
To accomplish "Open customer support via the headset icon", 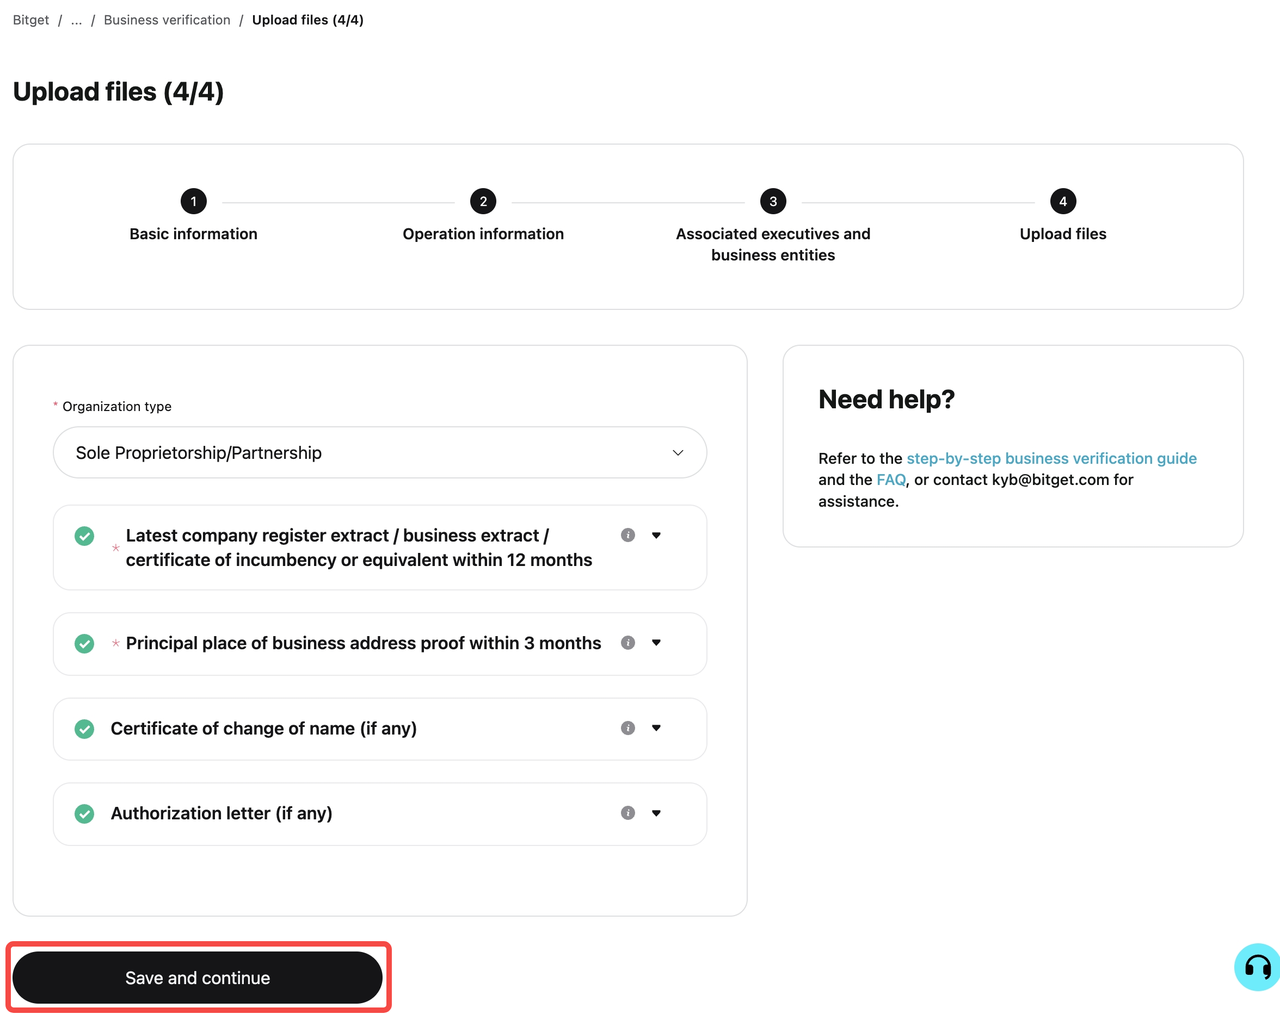I will [1257, 967].
